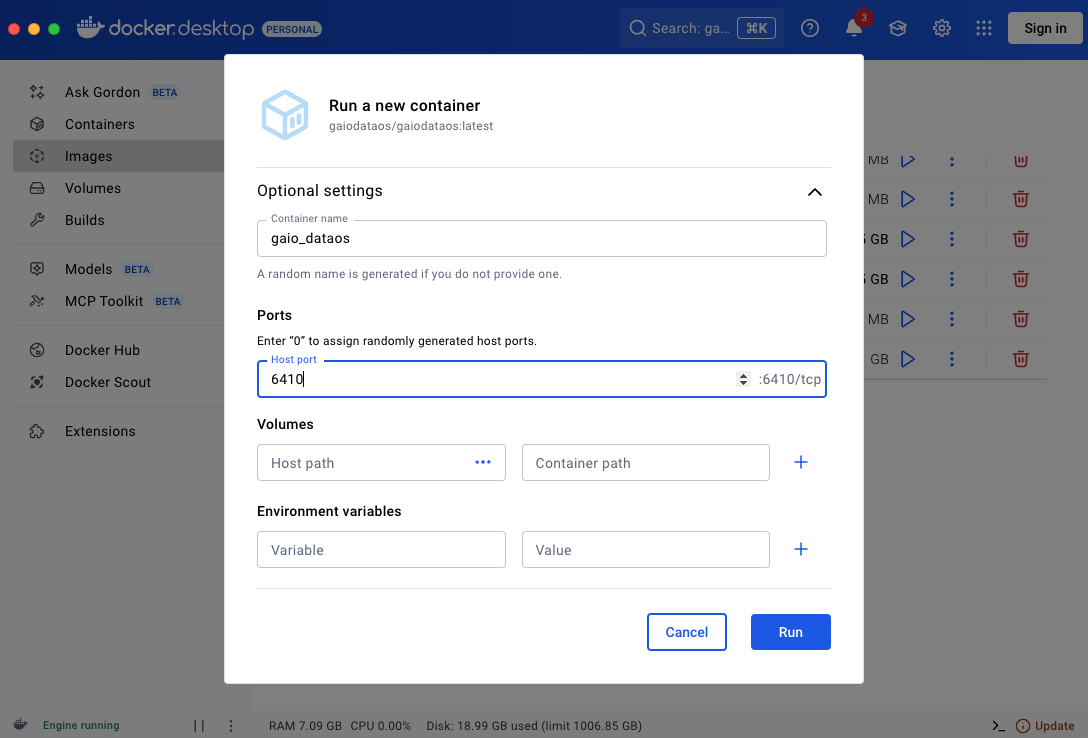Viewport: 1088px width, 738px height.
Task: Select Docker Scout in the sidebar
Action: click(107, 382)
